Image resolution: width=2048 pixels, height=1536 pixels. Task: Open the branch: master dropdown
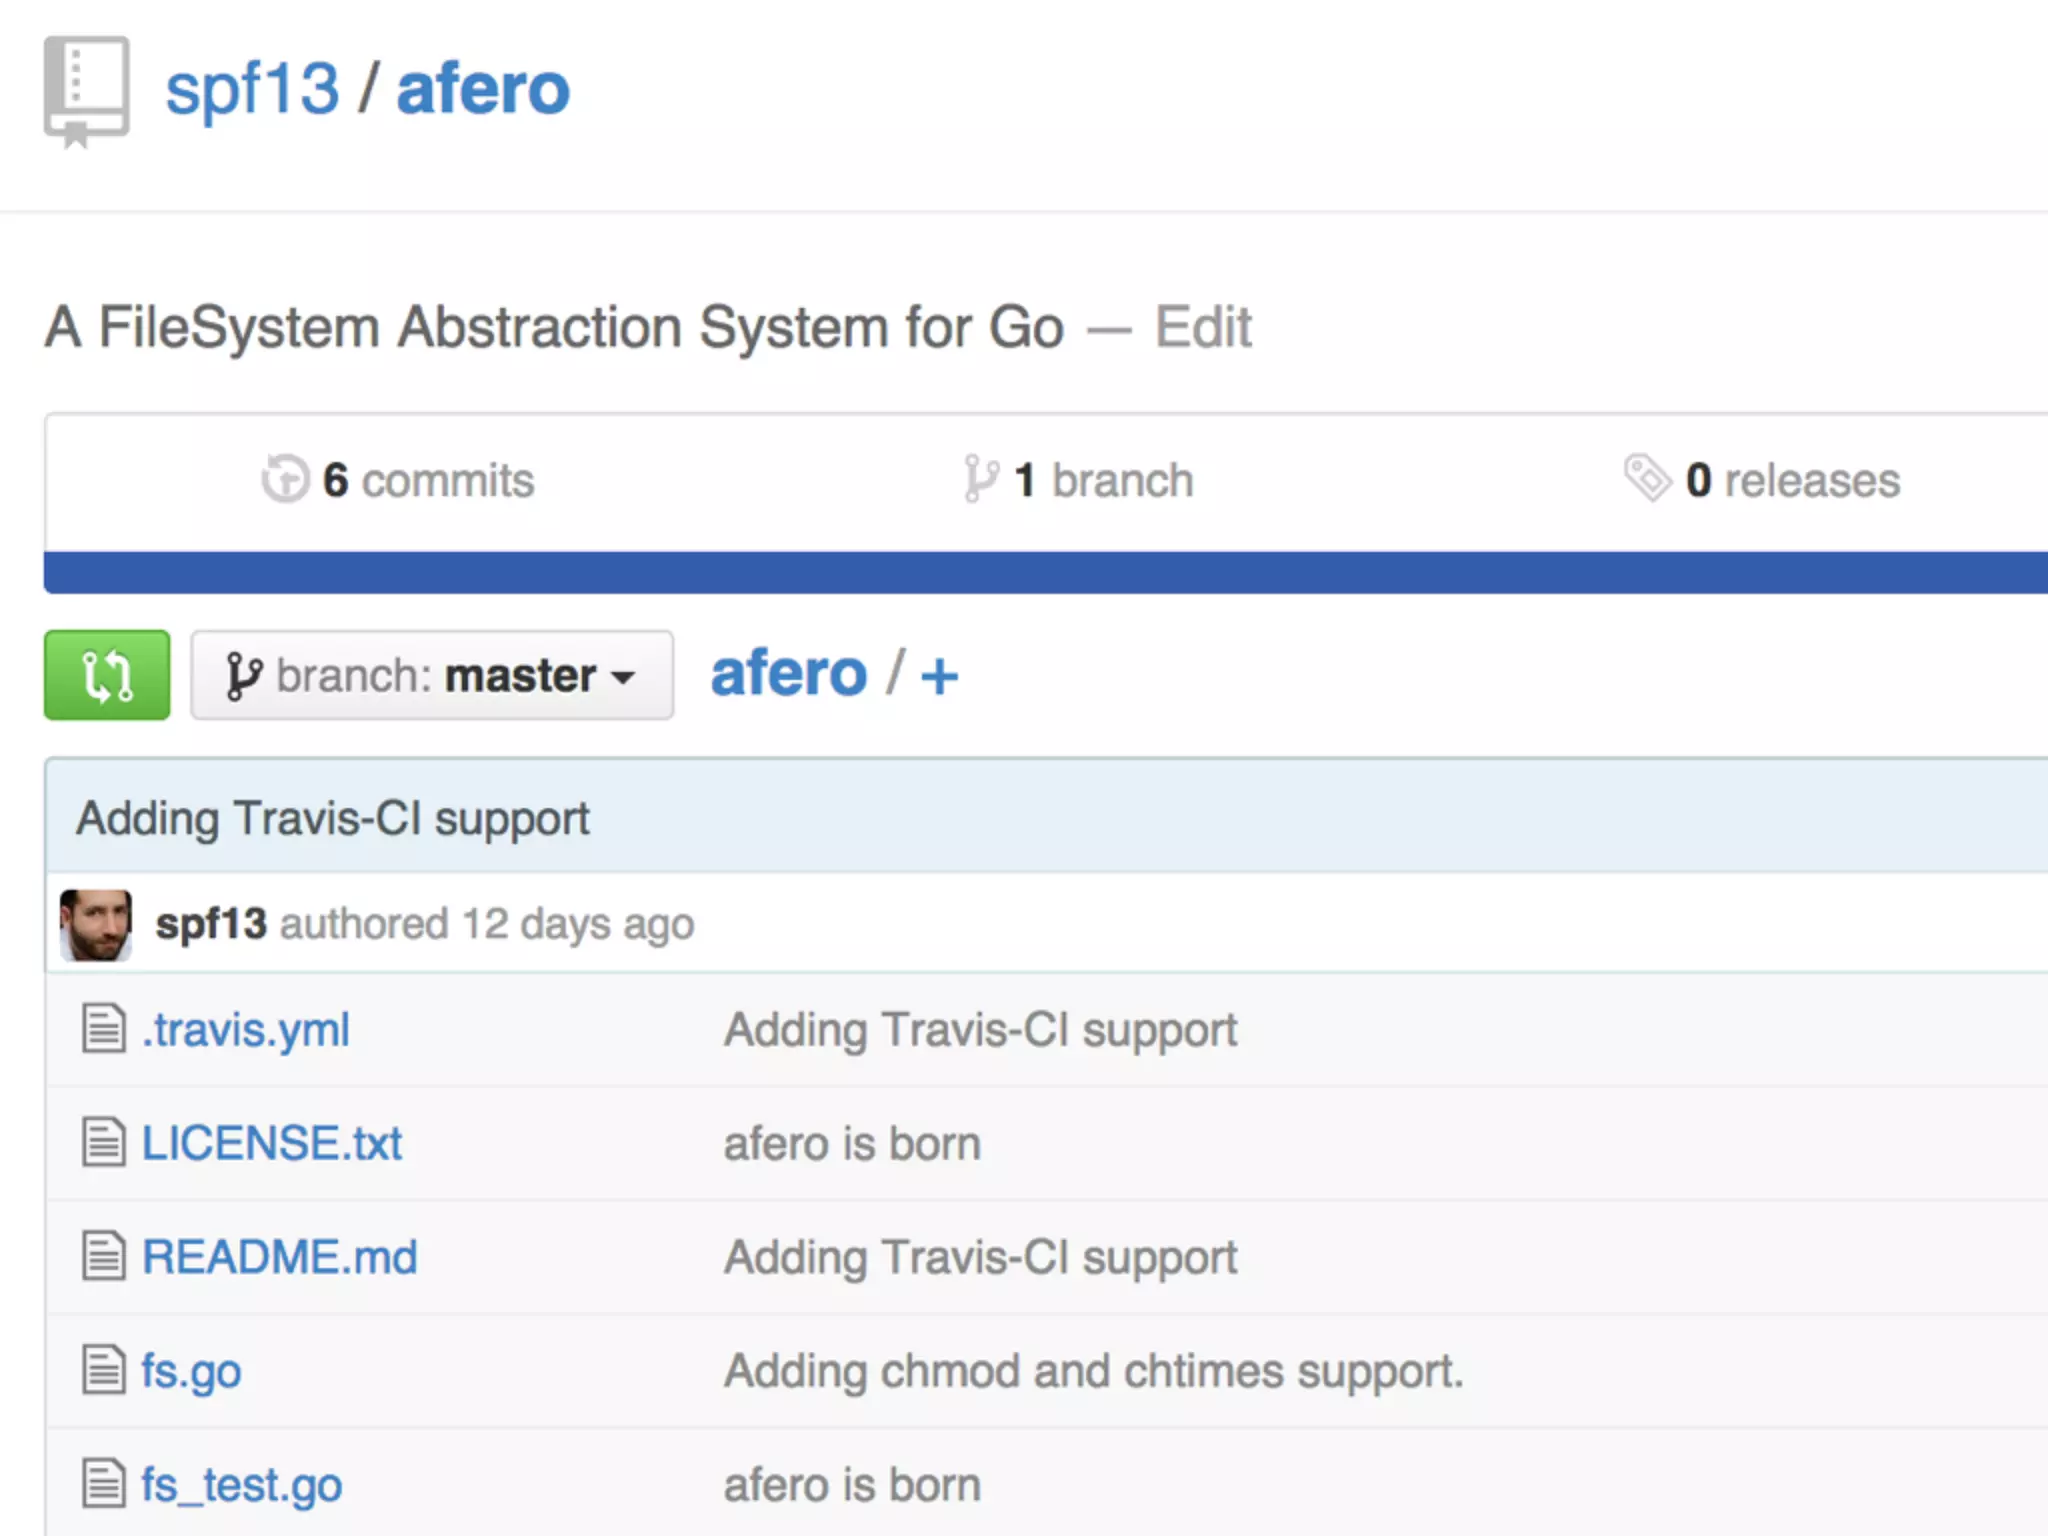432,675
